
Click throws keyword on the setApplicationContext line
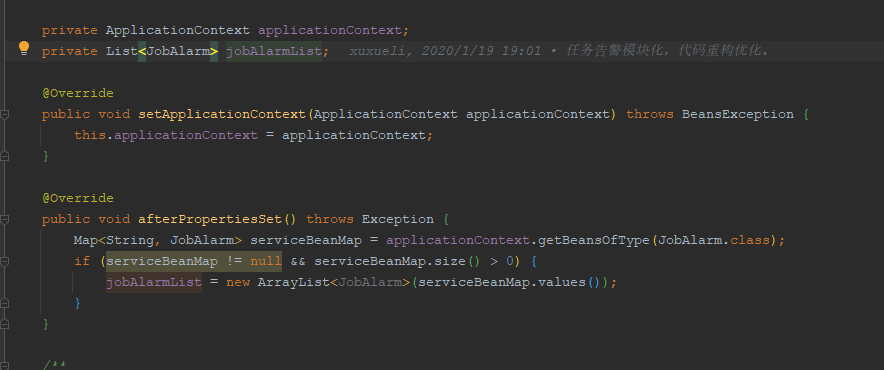click(649, 114)
